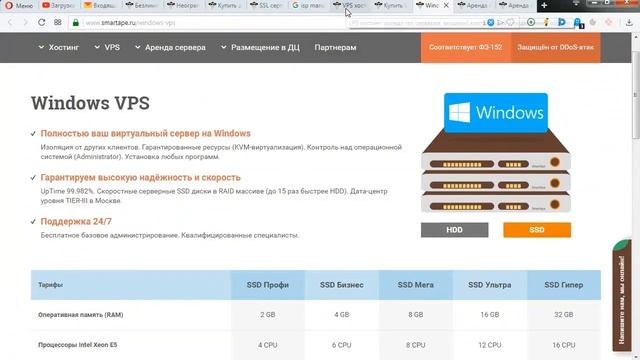Image resolution: width=640 pixels, height=360 pixels.
Task: Click the 8 CPU cell
Action: pyautogui.click(x=416, y=345)
